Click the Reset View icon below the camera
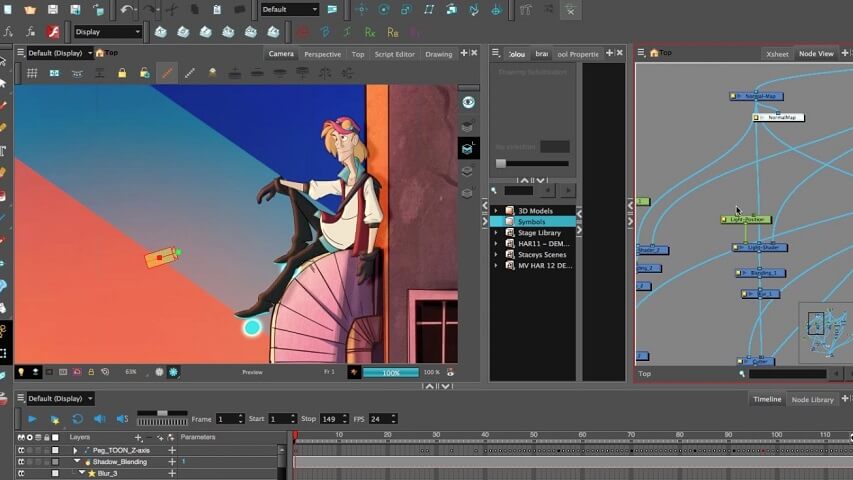Screen dimensions: 853x480 [105, 372]
